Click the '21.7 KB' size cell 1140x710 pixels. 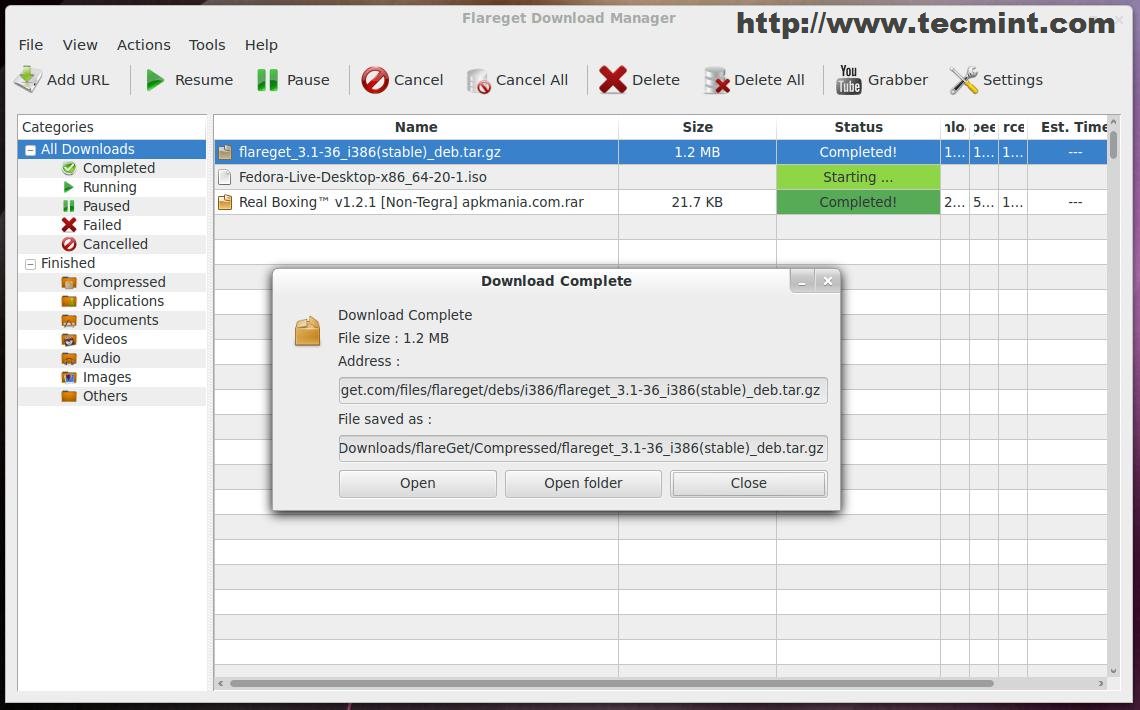tap(697, 202)
